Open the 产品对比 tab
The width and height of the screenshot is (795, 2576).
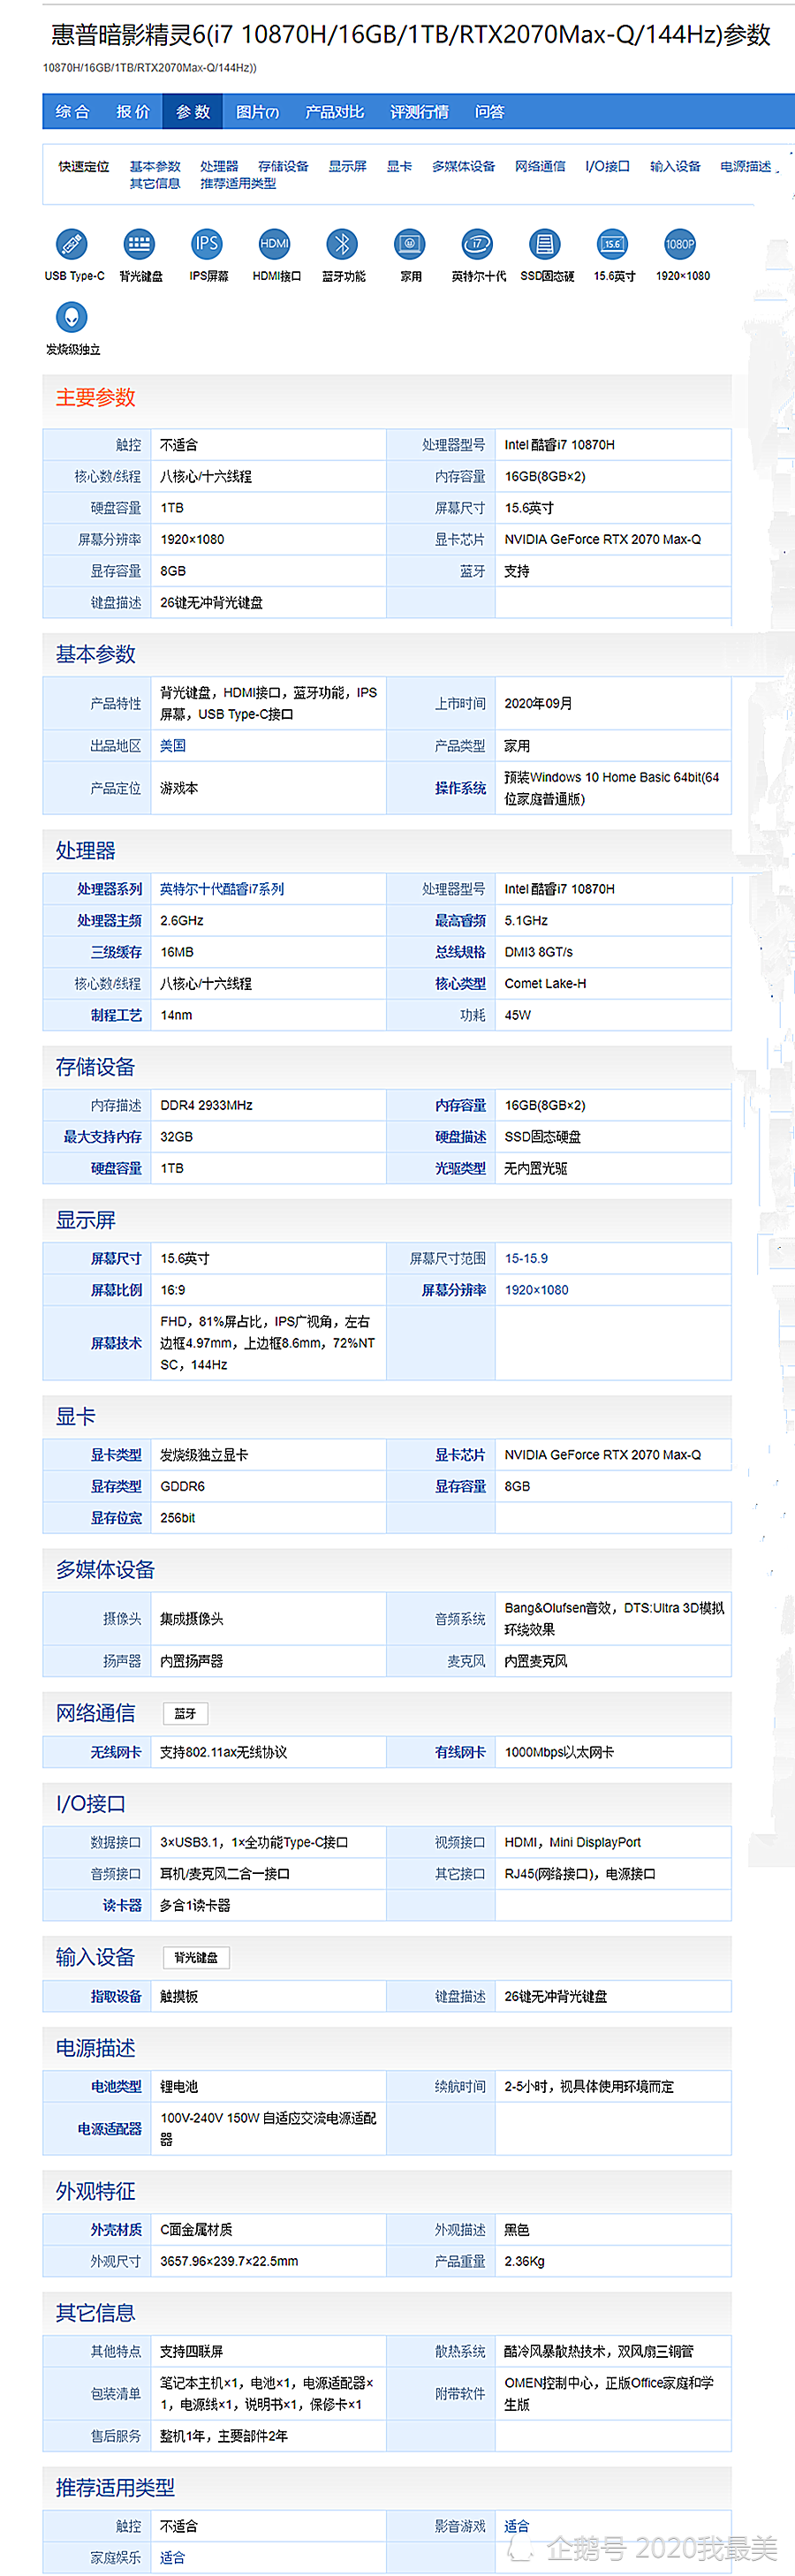coord(334,112)
